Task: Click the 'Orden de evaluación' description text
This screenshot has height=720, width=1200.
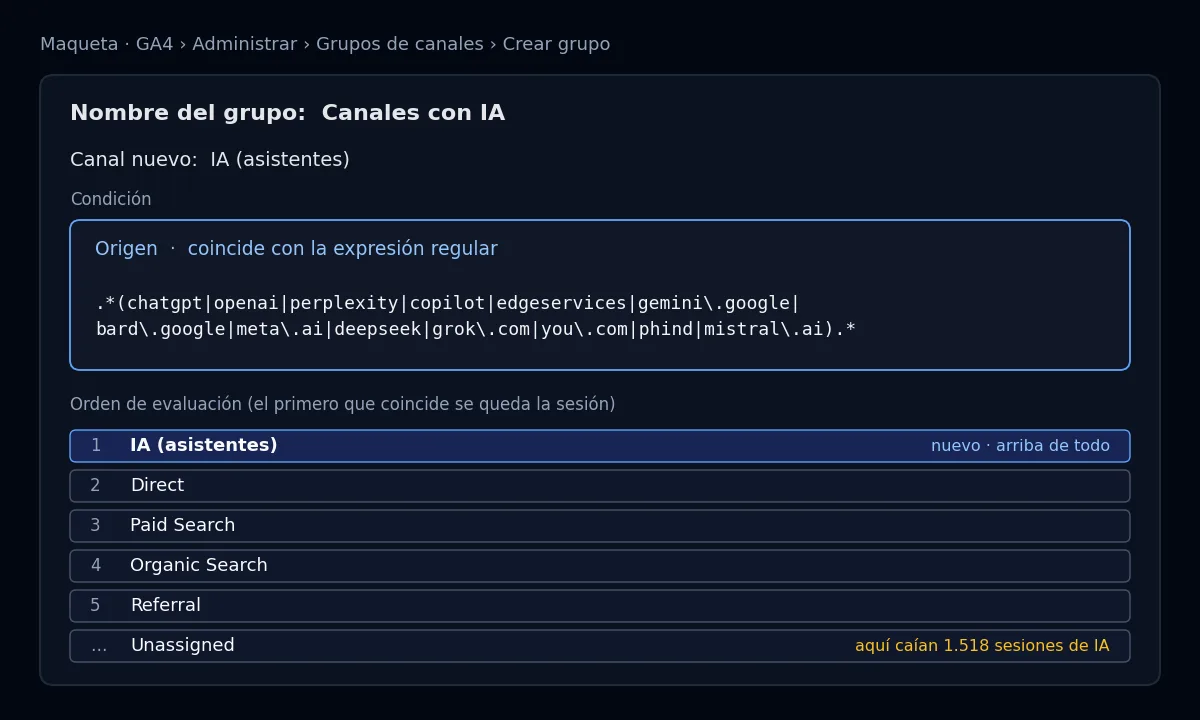Action: pyautogui.click(x=343, y=404)
